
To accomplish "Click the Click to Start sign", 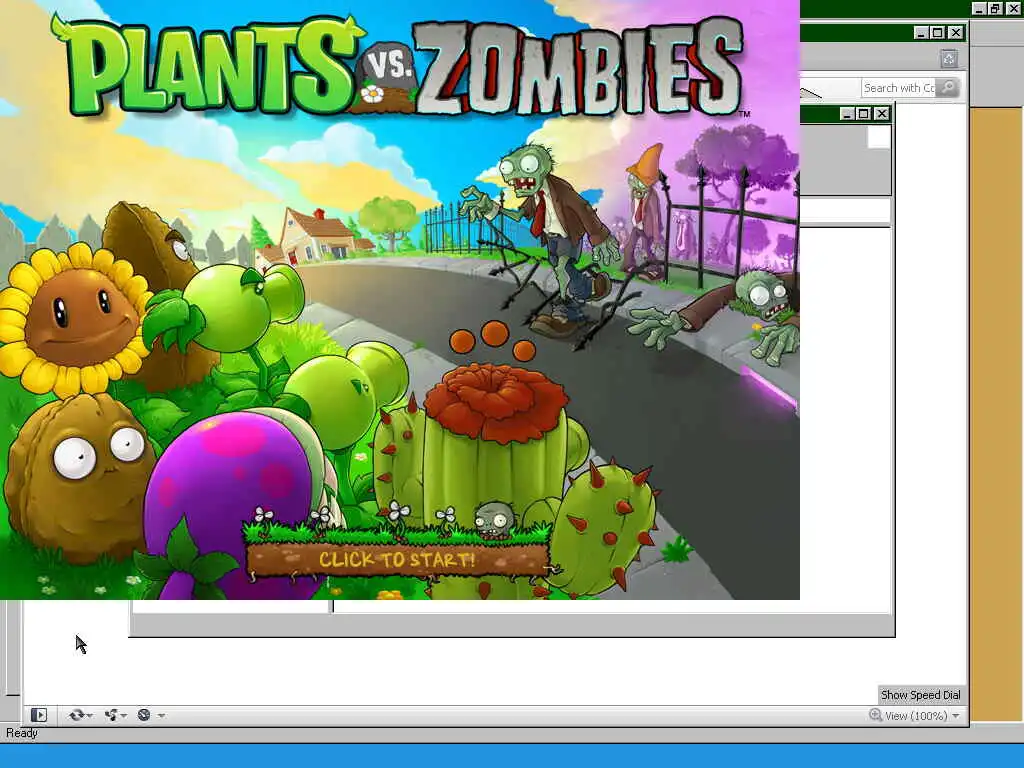I will (397, 559).
